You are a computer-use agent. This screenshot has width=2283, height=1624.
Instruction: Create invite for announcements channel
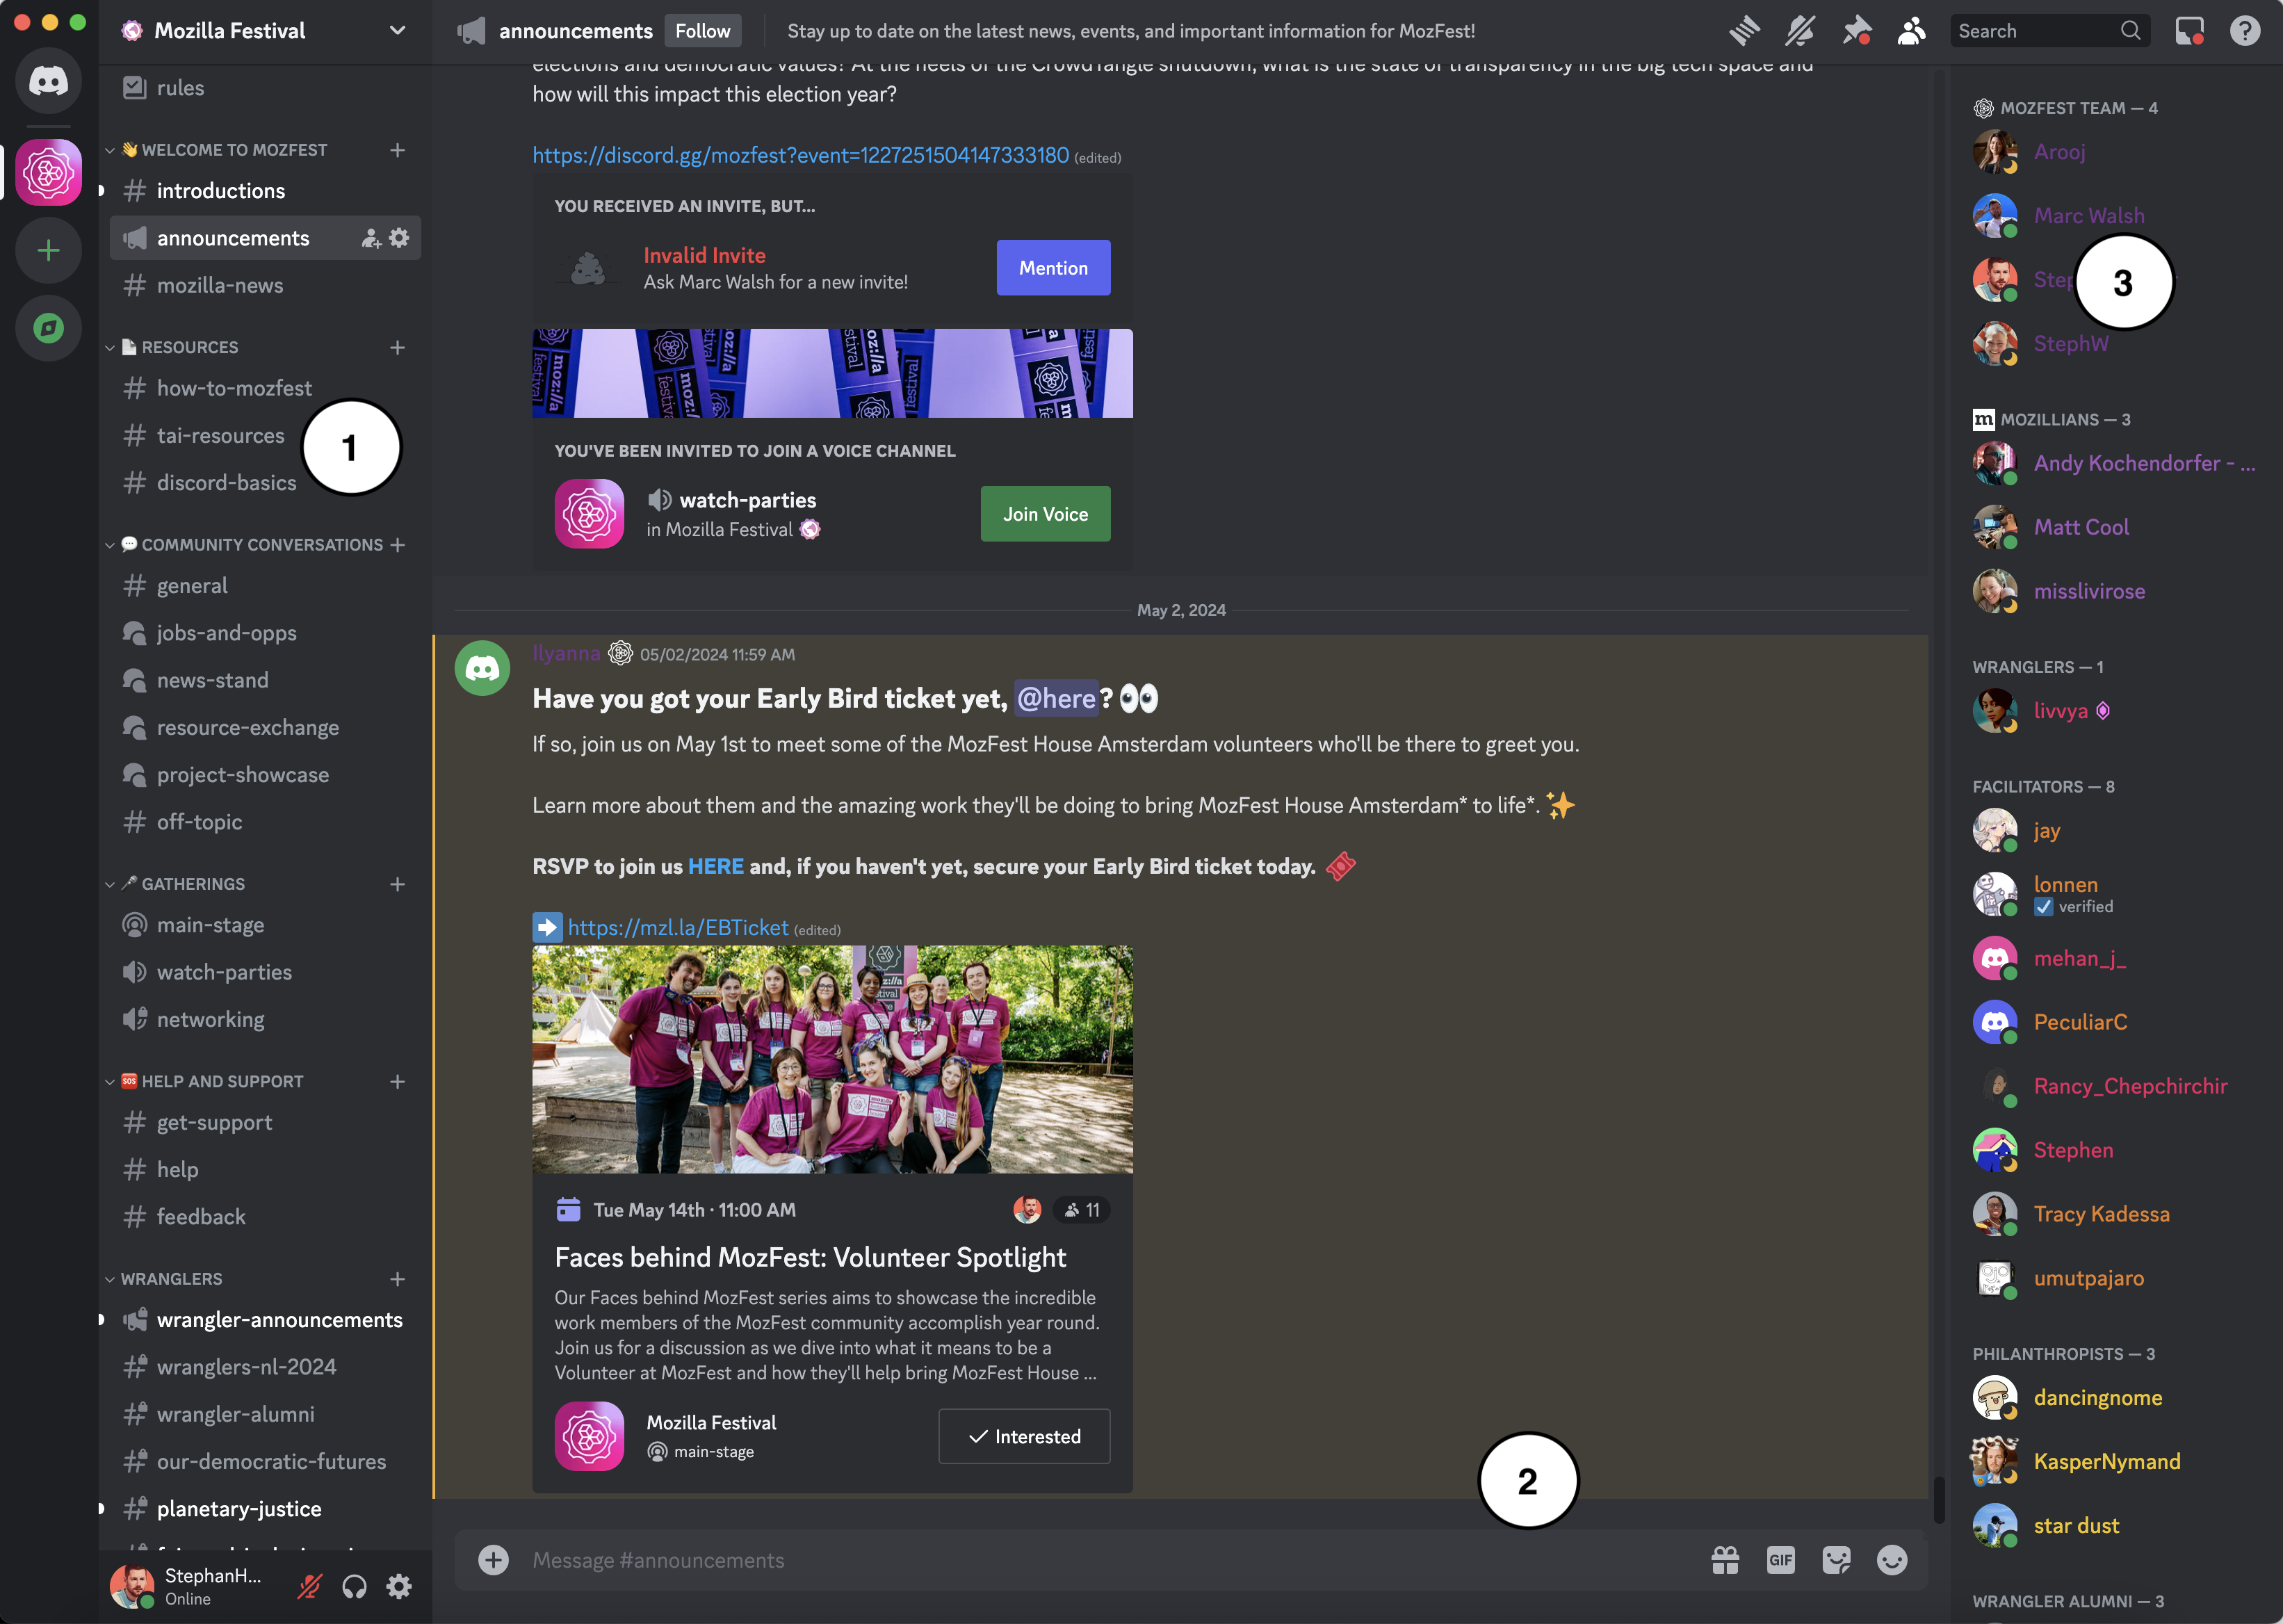(x=371, y=238)
